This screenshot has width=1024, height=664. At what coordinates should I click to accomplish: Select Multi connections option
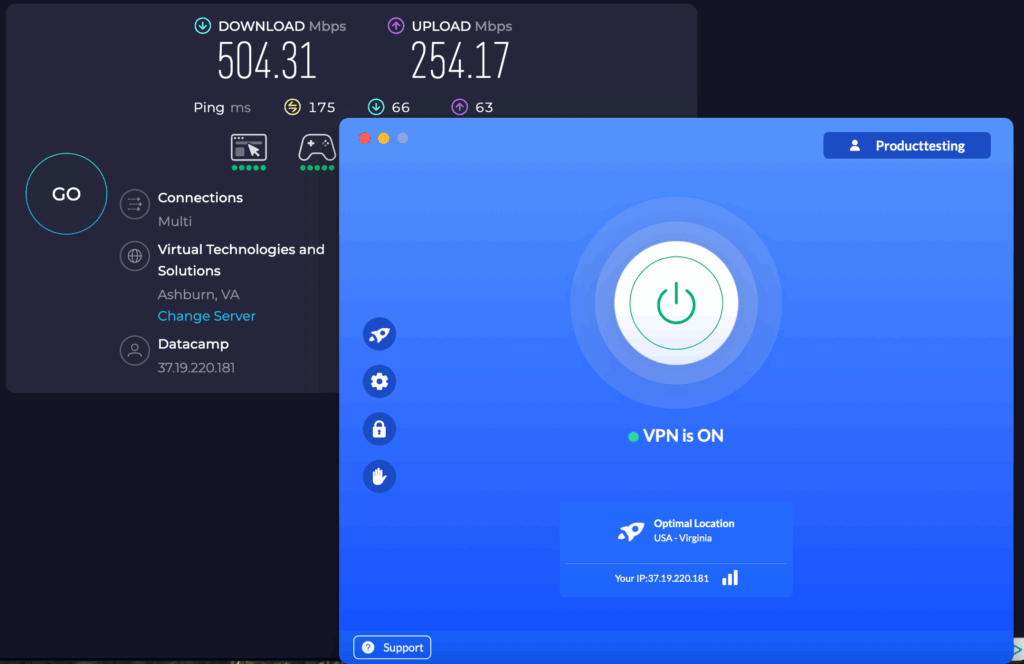175,221
